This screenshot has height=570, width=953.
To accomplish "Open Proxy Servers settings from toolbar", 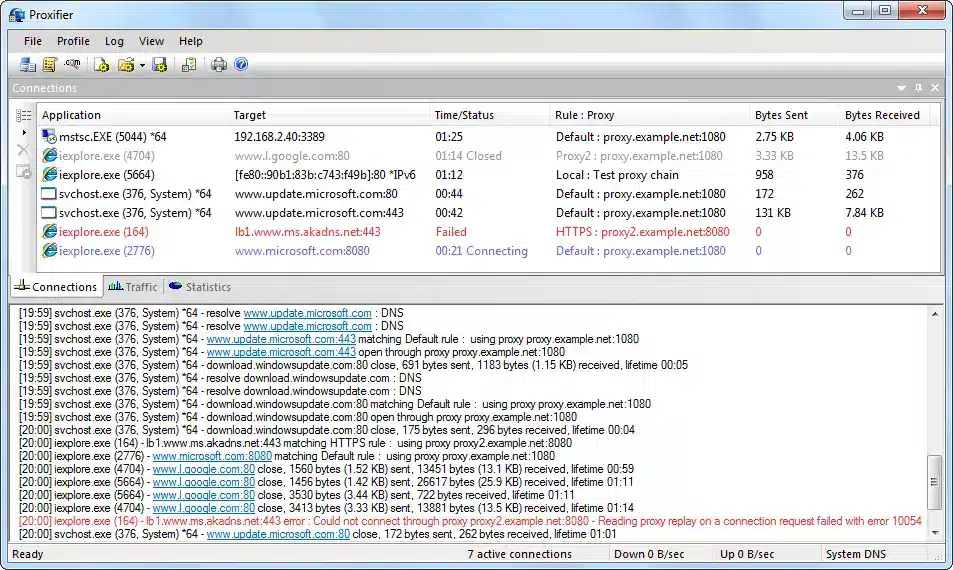I will point(27,65).
